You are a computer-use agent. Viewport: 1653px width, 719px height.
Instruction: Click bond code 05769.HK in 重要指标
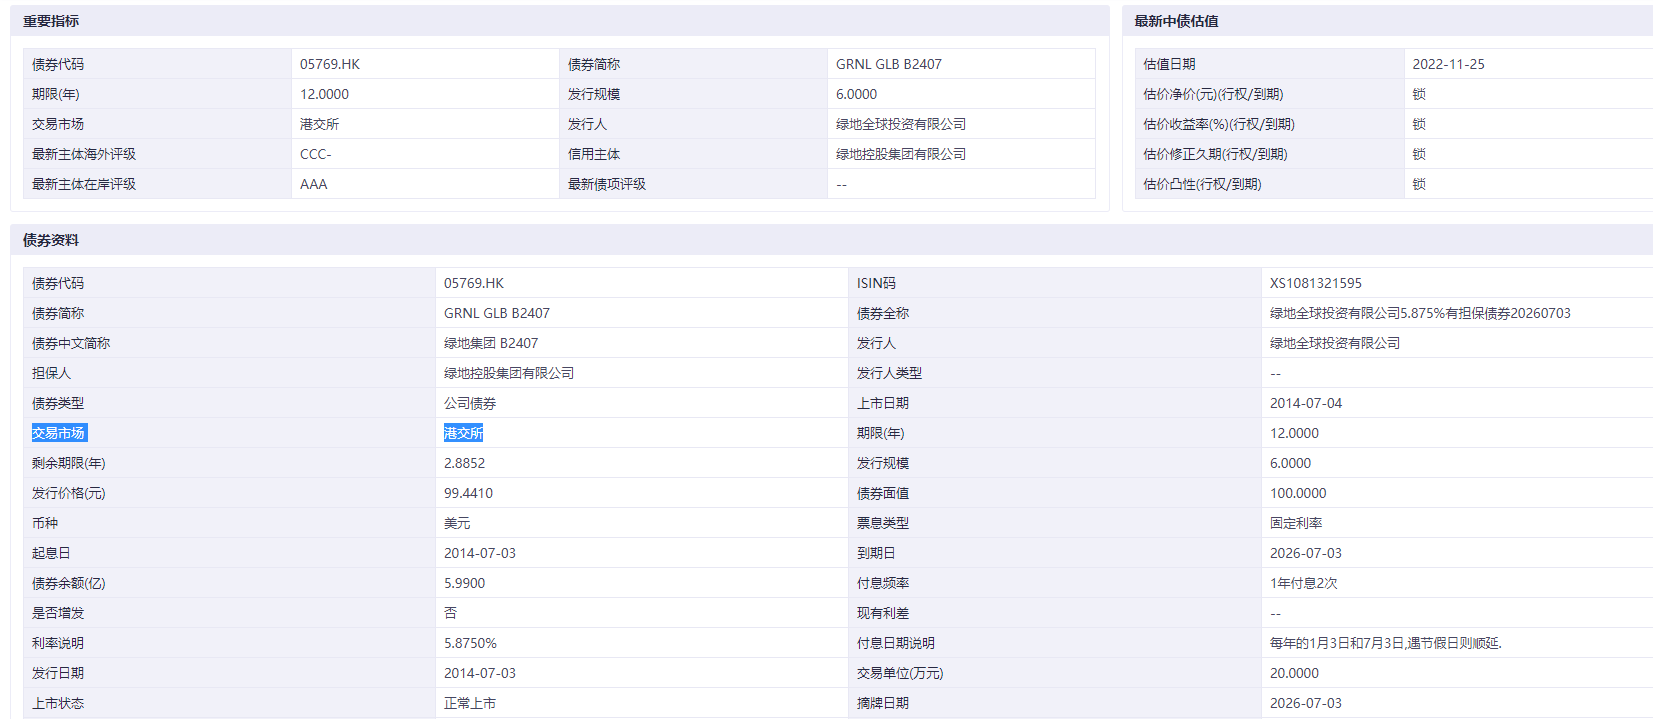tap(330, 64)
